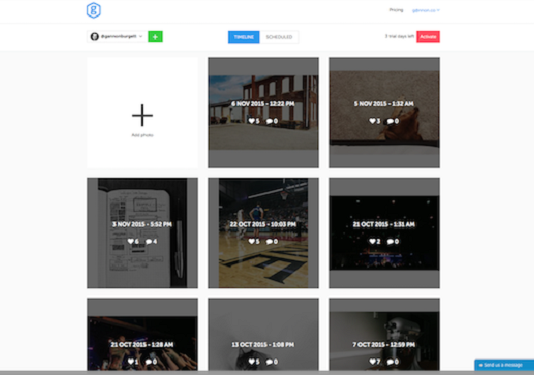Open the account selector dropdown
The image size is (534, 375).
coord(117,36)
